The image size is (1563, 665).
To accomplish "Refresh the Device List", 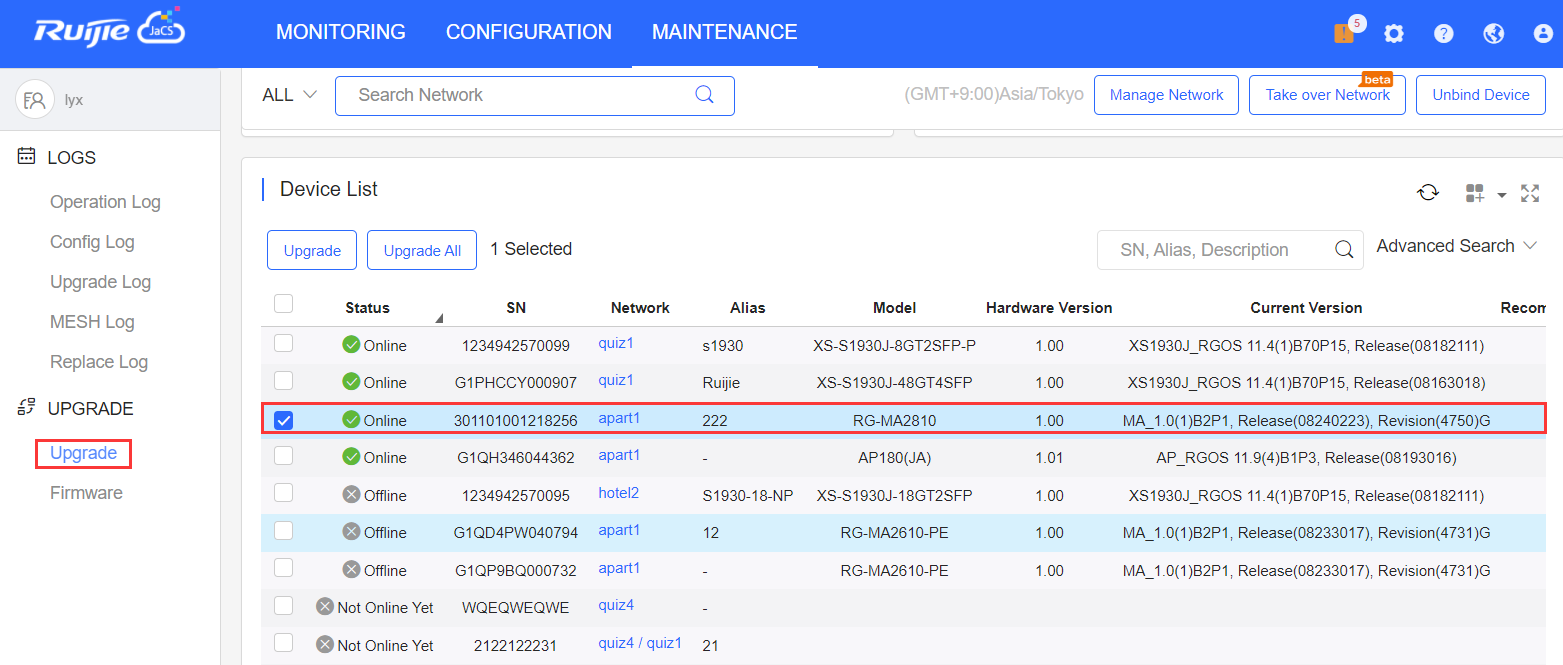I will pos(1428,193).
